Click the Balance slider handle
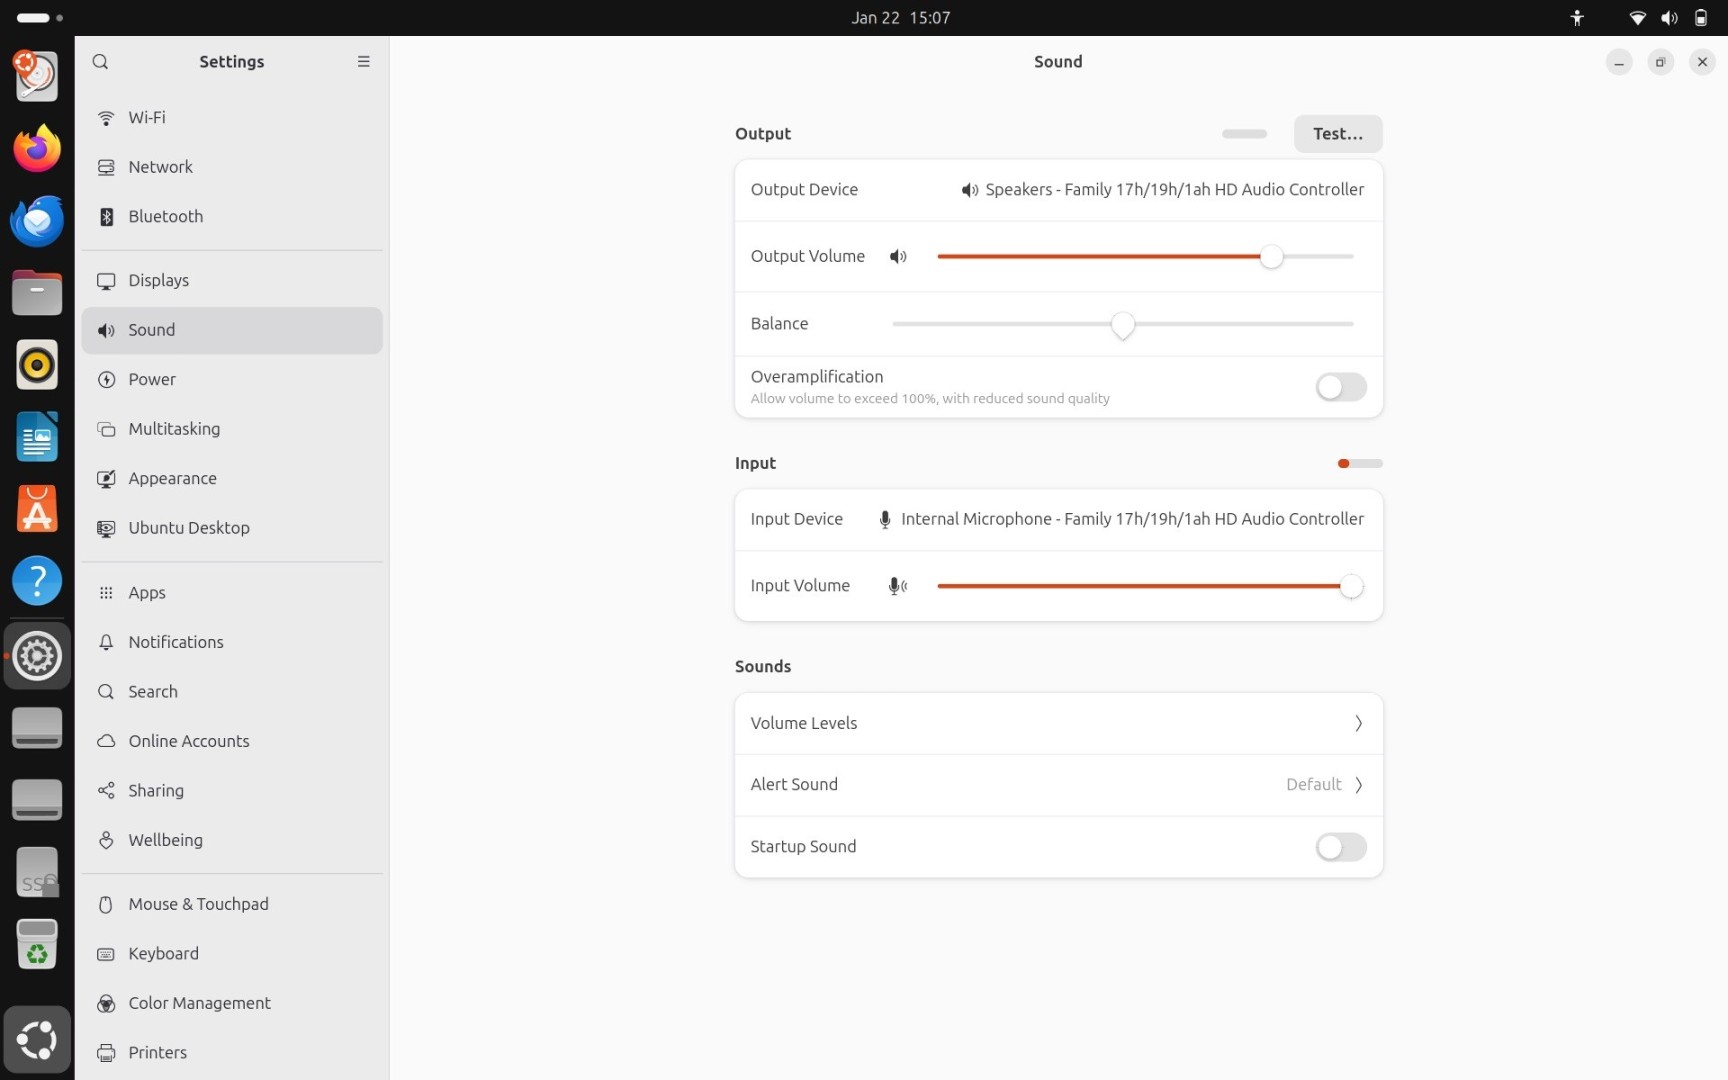 click(1123, 324)
